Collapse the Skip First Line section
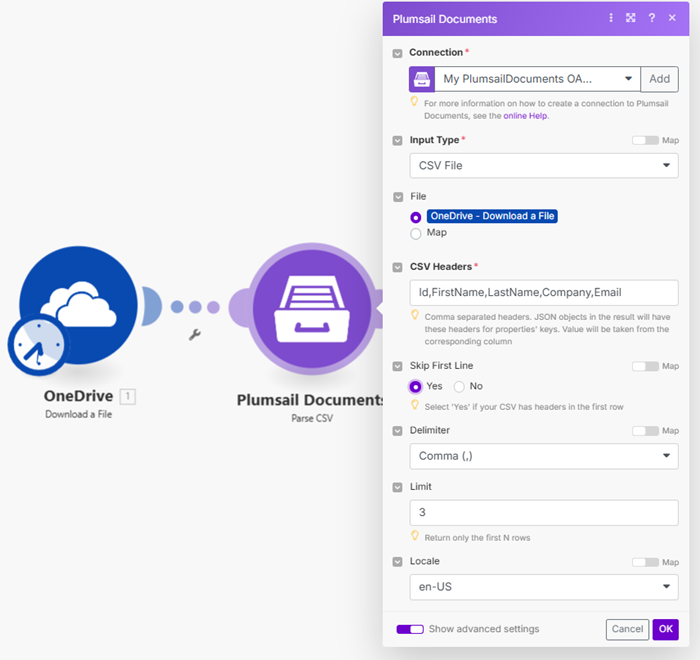Viewport: 700px width, 660px height. coord(397,367)
